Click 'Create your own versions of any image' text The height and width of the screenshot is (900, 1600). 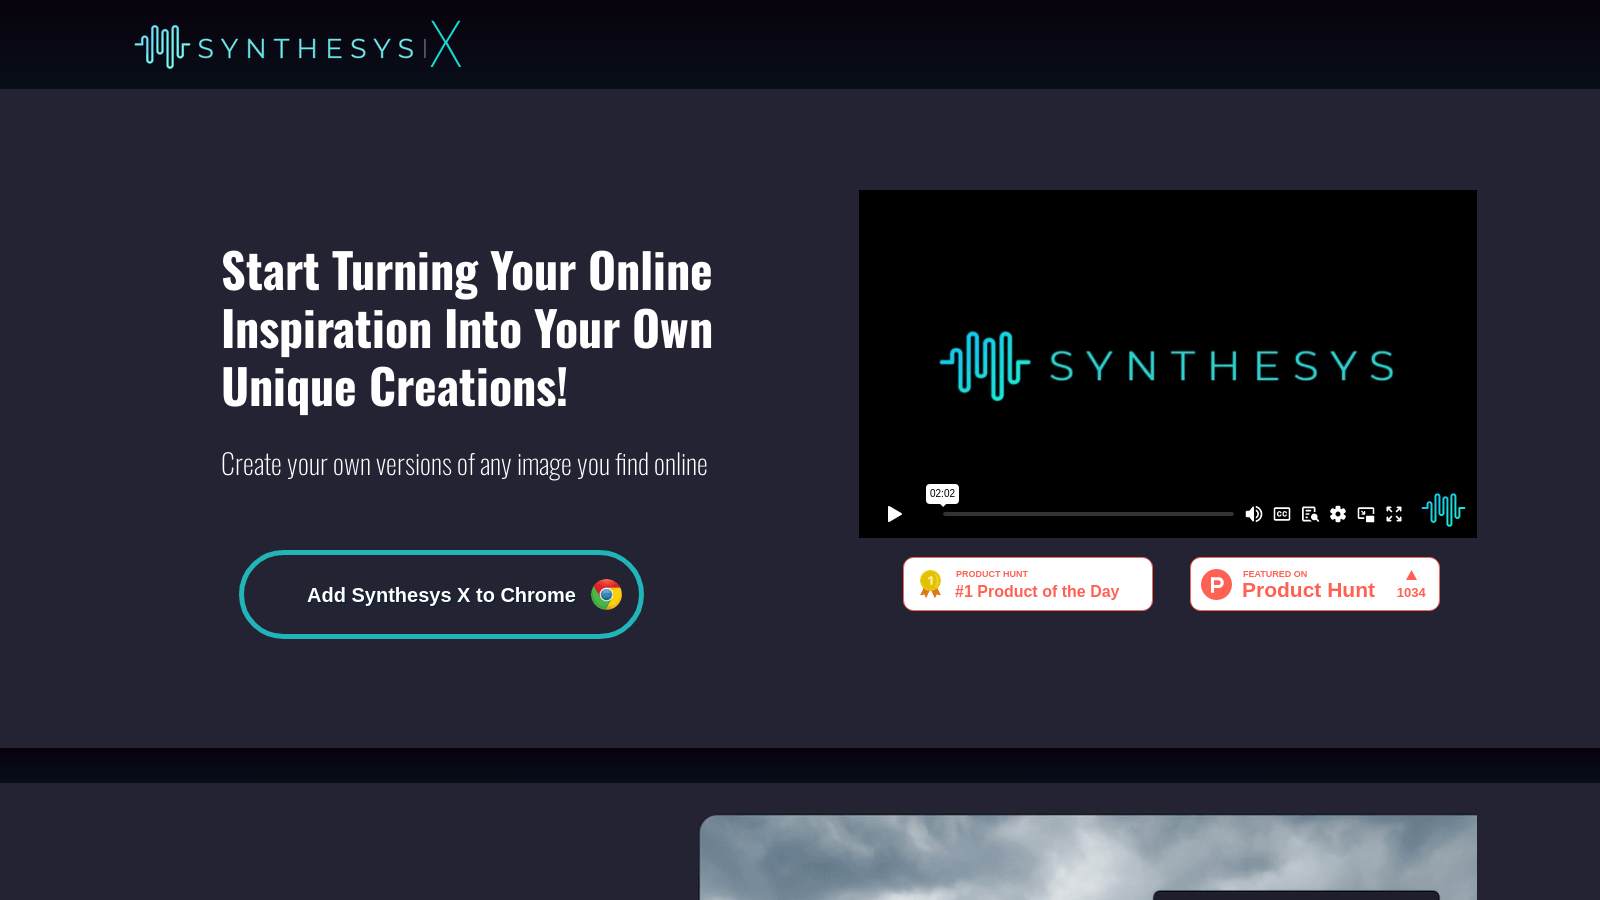[464, 465]
